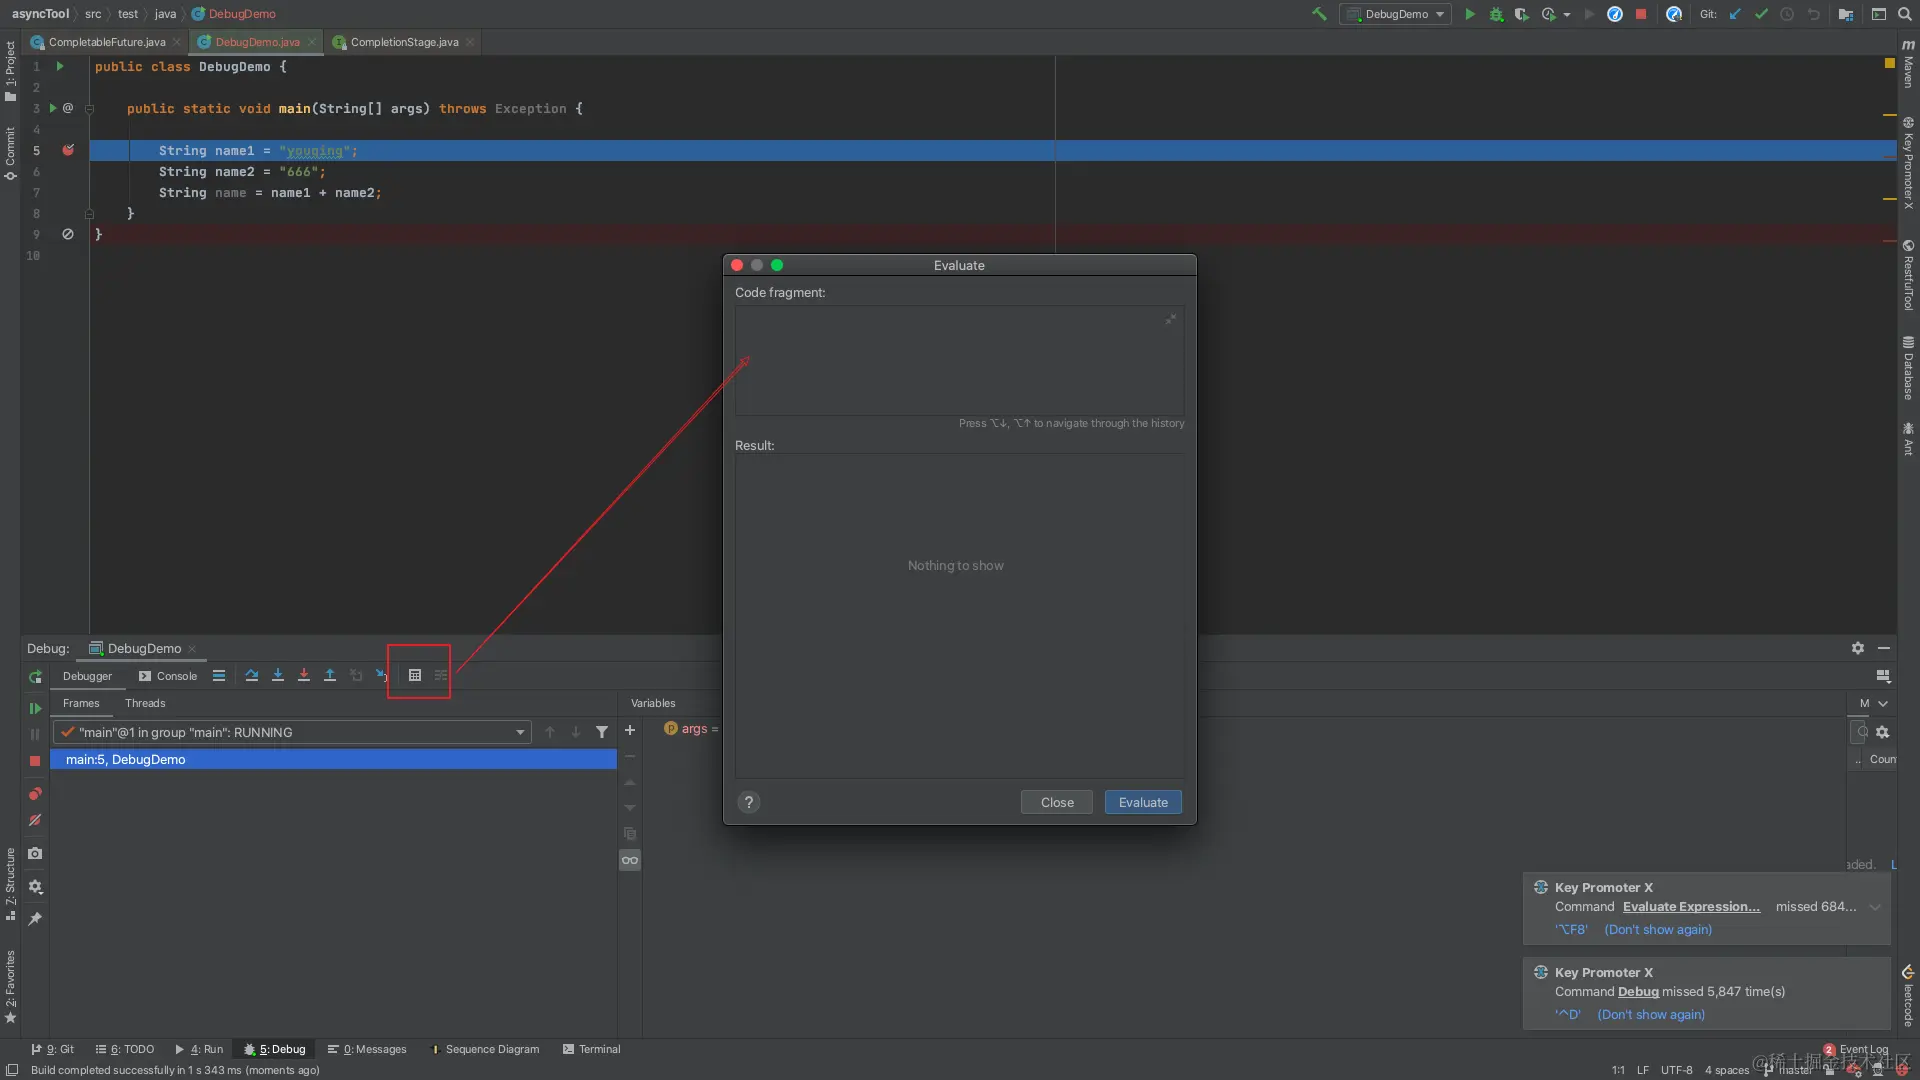Click the Evaluate Expression... link in notification
This screenshot has height=1080, width=1920.
point(1691,907)
